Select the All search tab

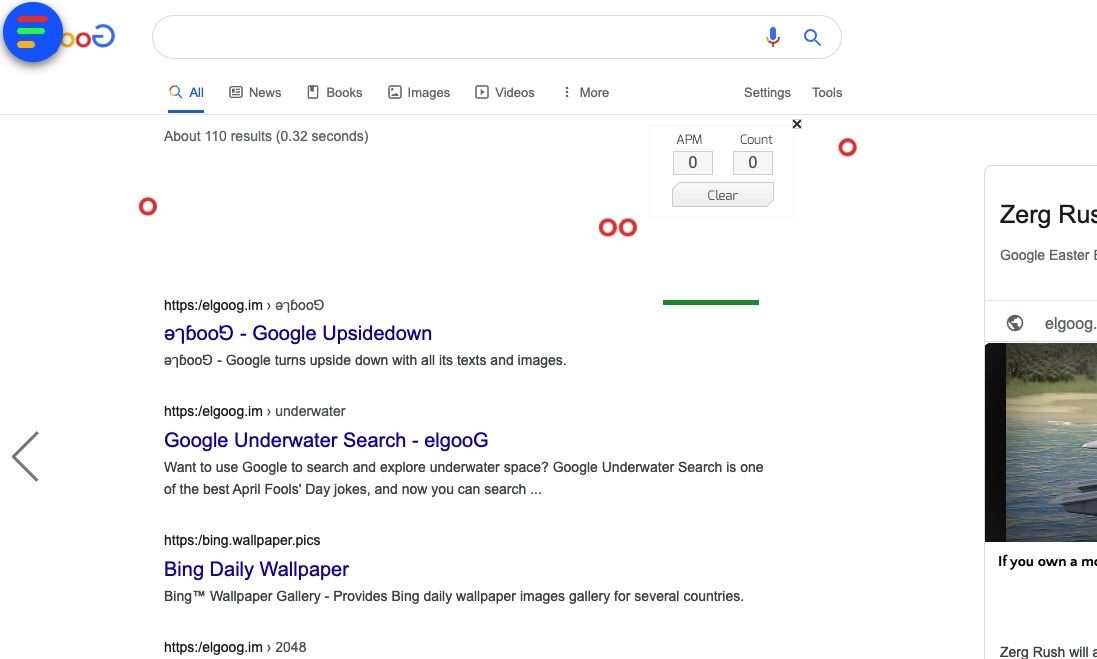click(x=186, y=92)
